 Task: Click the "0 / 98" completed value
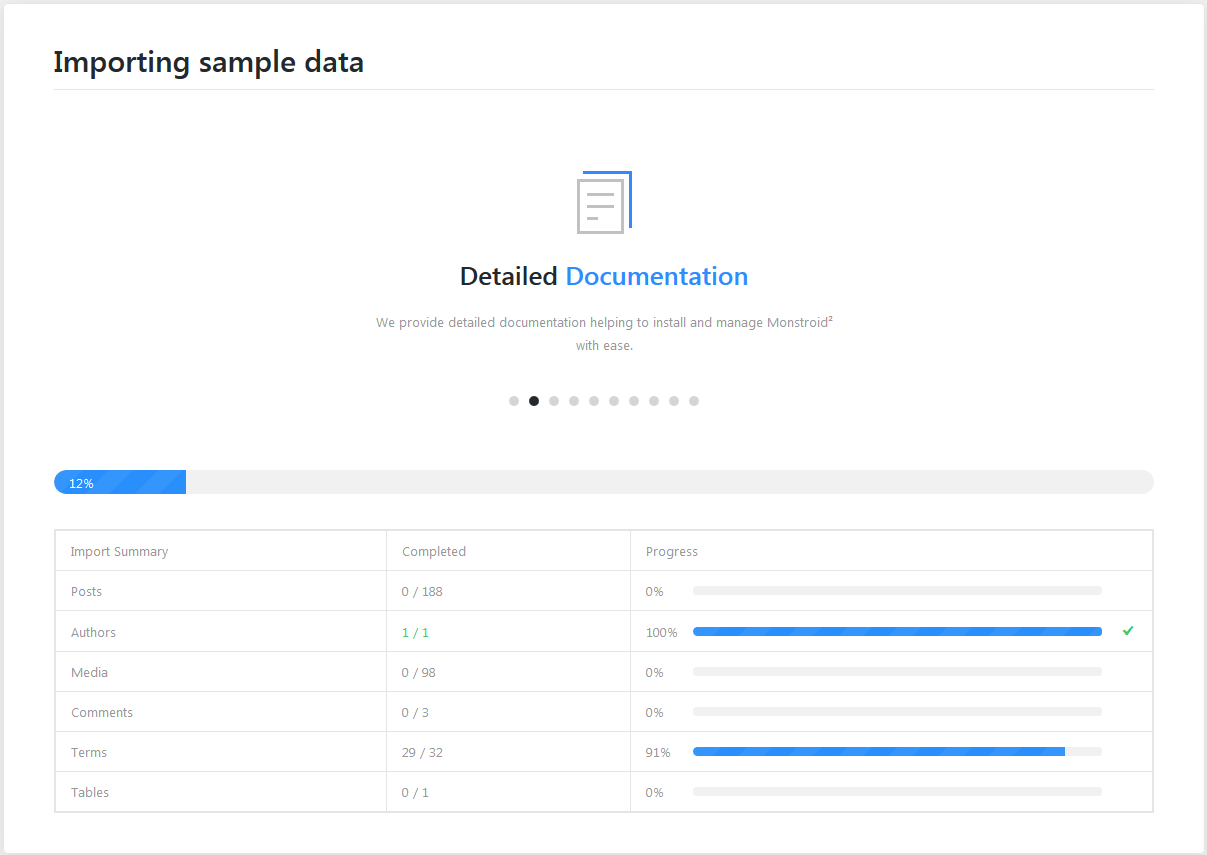419,672
